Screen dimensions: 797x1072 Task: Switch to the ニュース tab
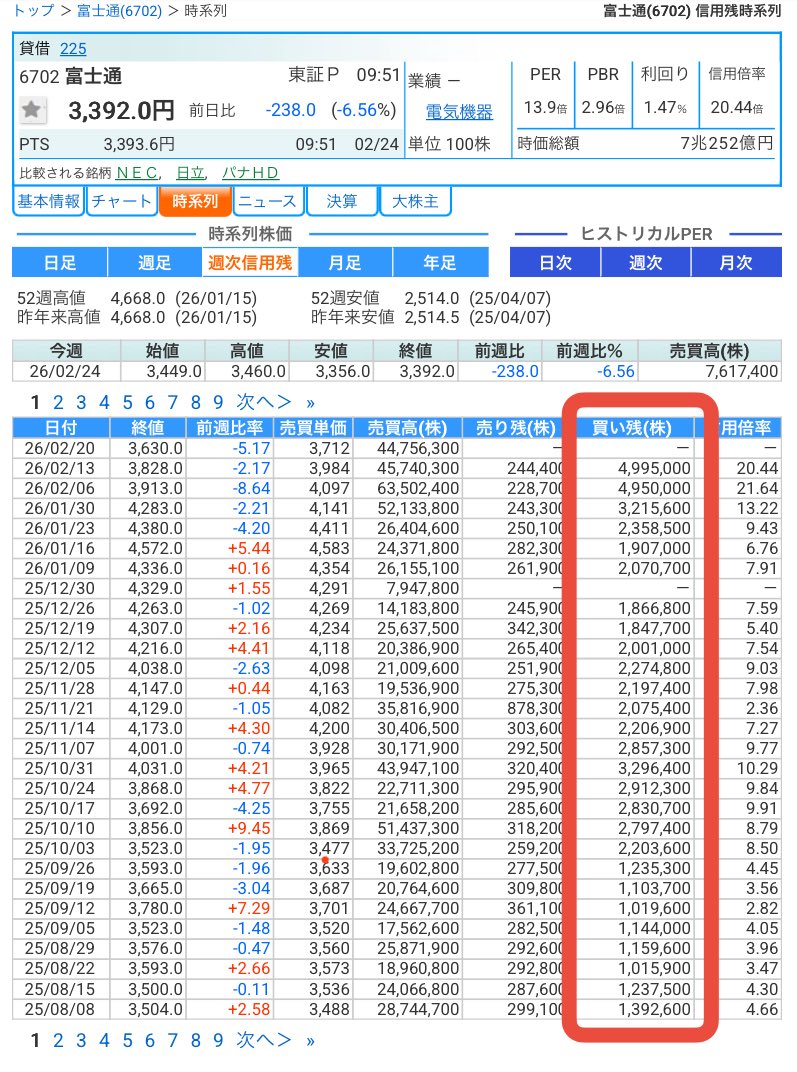pyautogui.click(x=267, y=201)
